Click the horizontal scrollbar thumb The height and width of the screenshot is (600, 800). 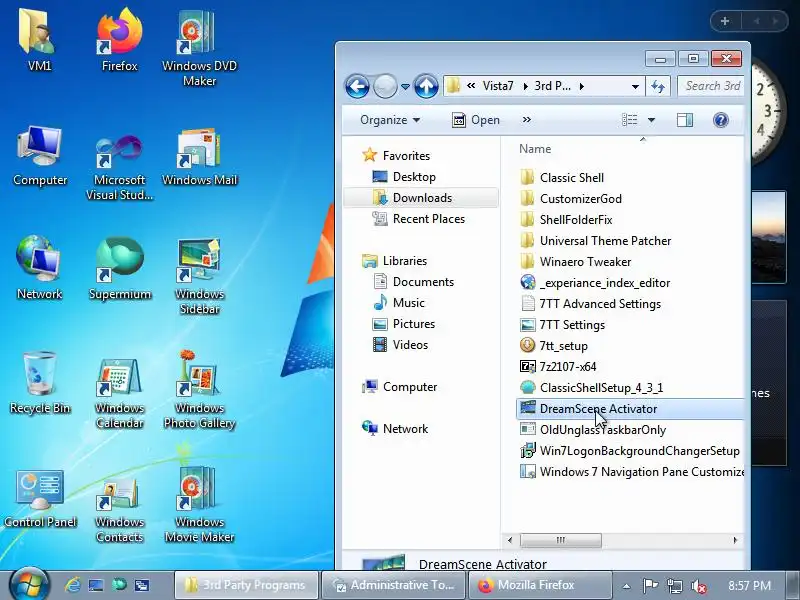tap(560, 540)
